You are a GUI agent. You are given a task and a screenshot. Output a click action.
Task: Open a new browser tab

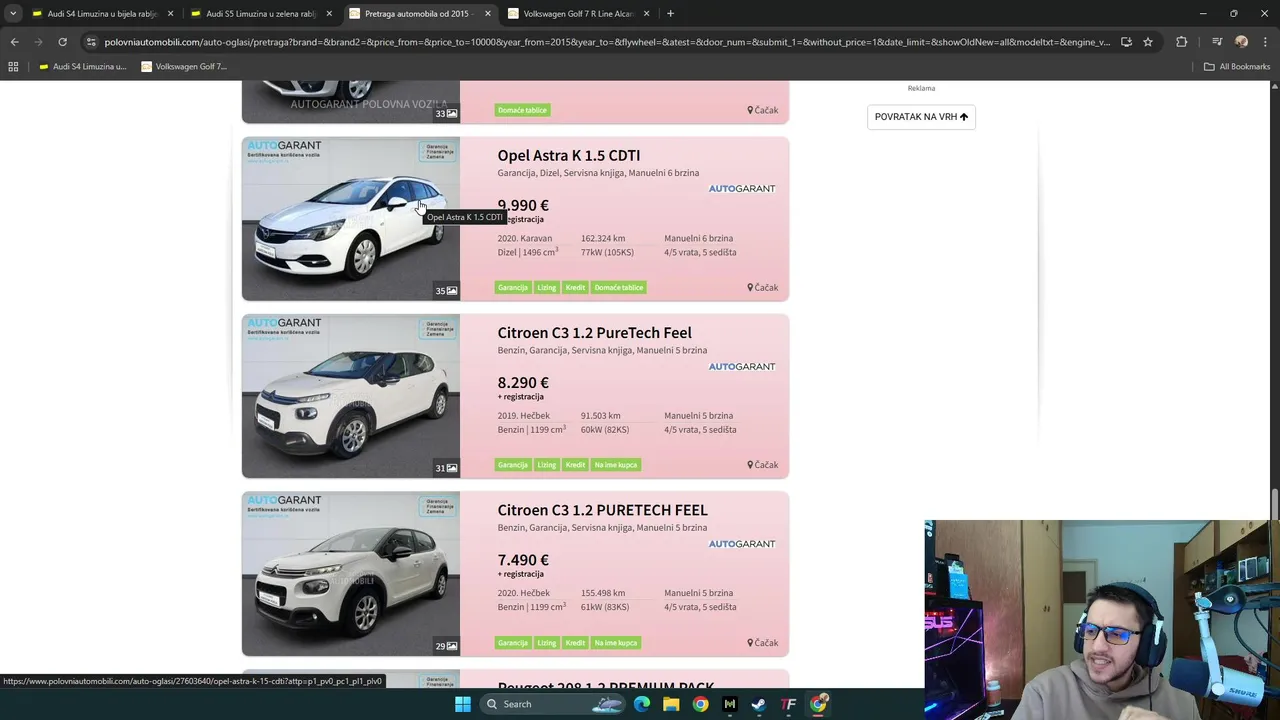[670, 14]
